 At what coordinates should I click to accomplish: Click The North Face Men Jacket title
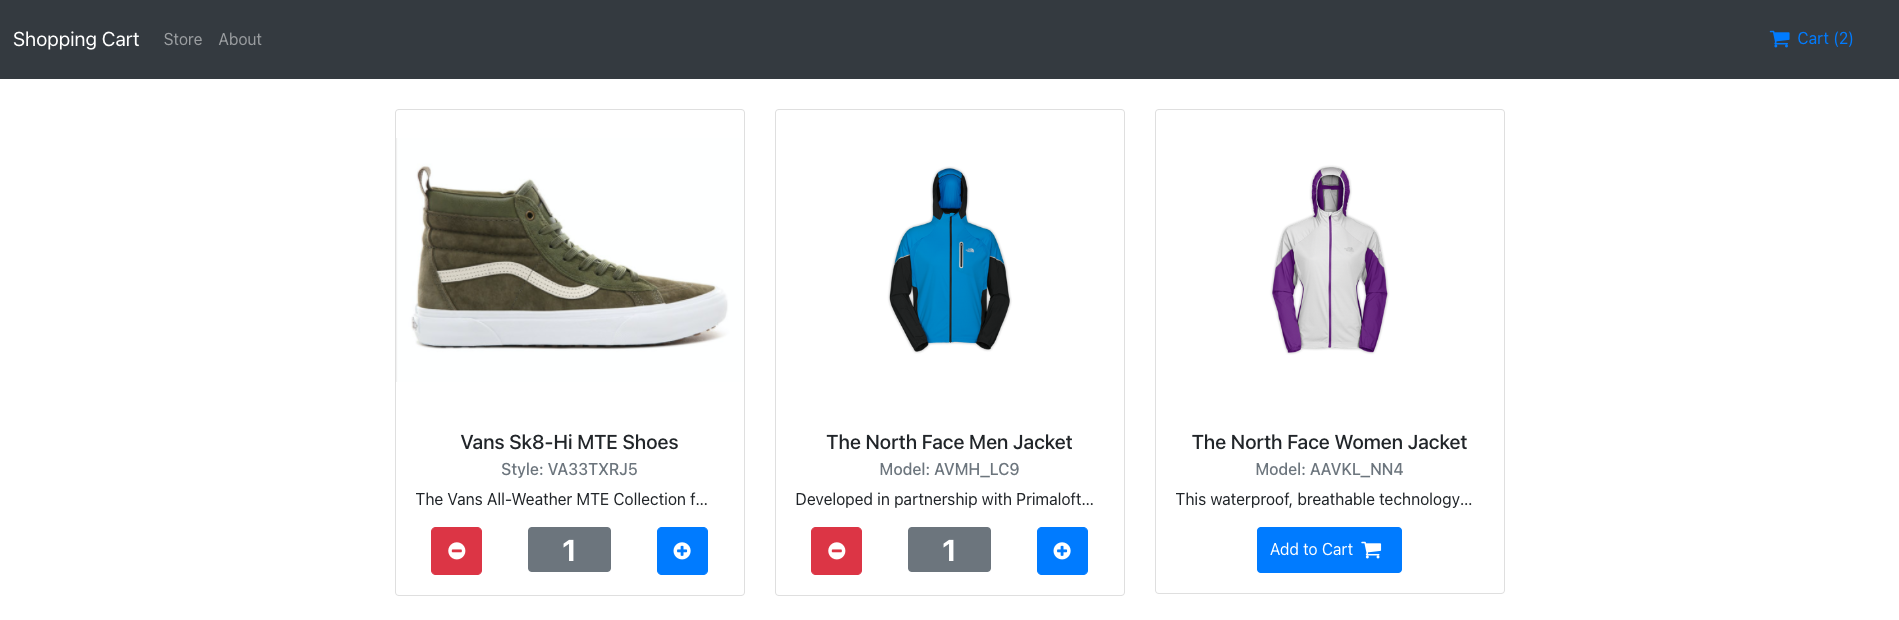(x=949, y=442)
